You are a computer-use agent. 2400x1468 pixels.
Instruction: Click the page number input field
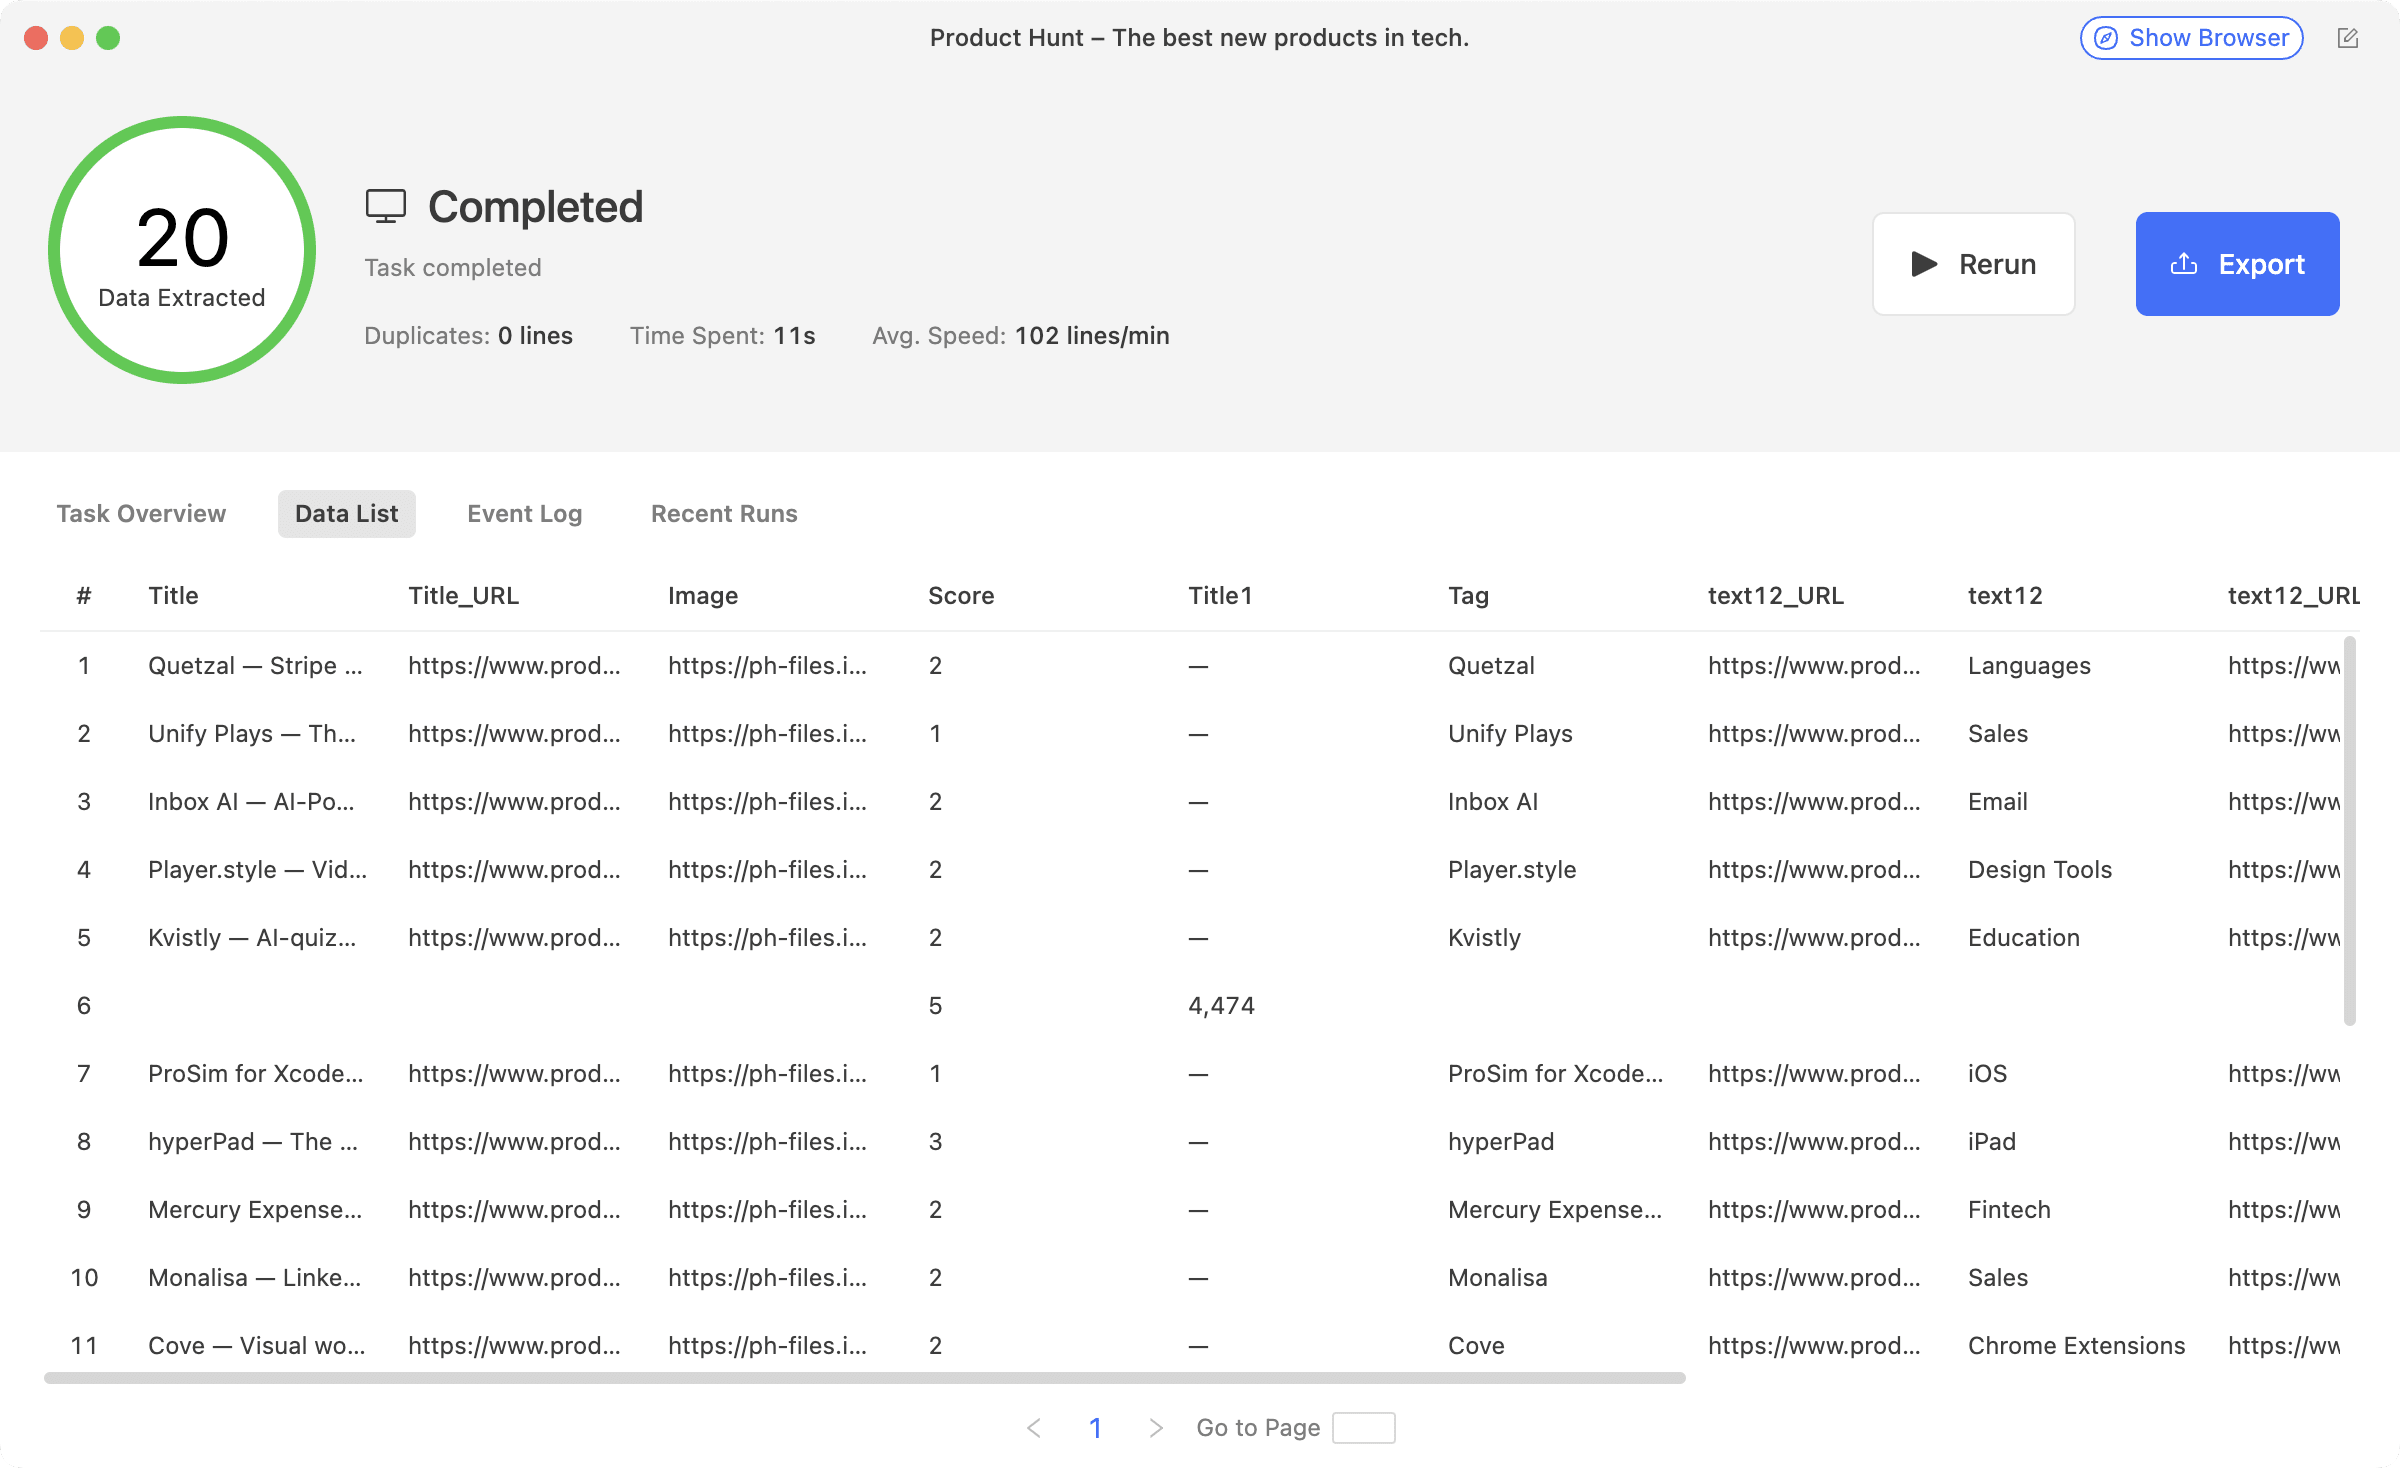click(1361, 1427)
